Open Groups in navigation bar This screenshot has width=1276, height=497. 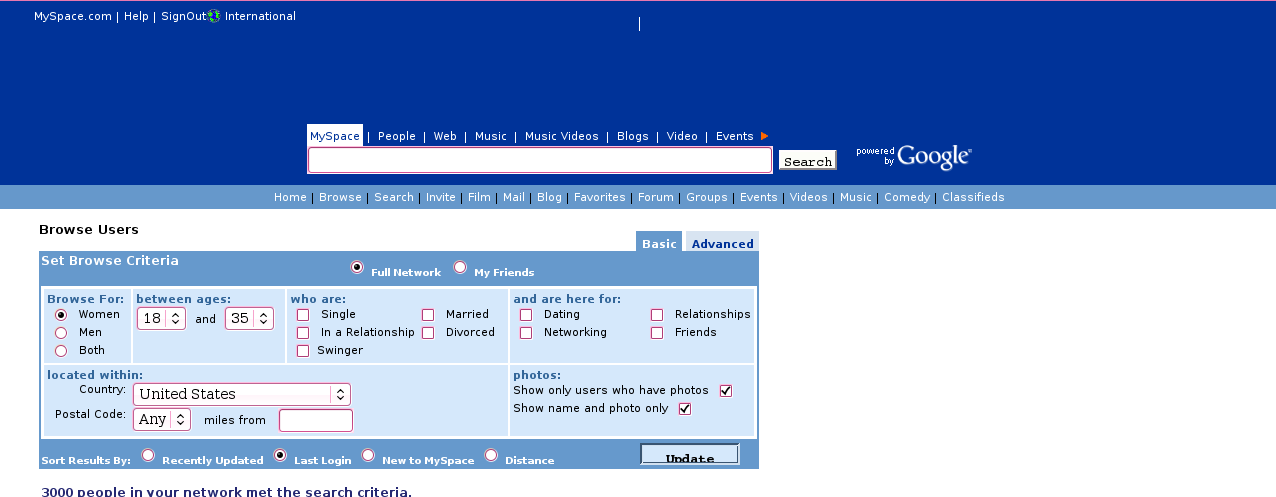tap(707, 197)
